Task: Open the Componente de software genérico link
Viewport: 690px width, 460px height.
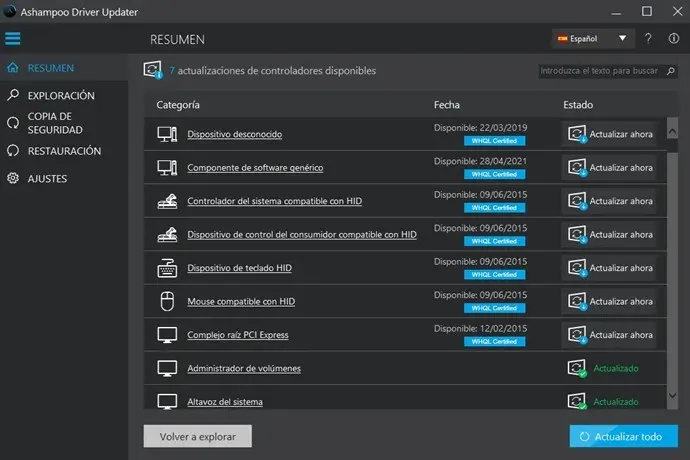Action: pyautogui.click(x=255, y=168)
